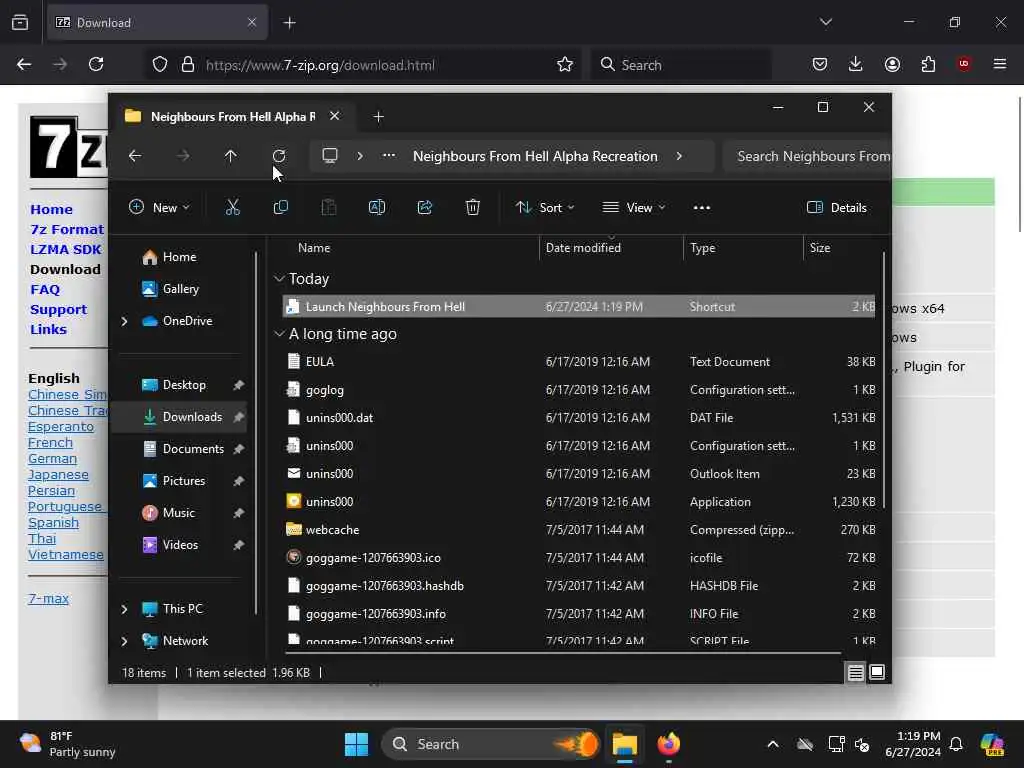Toggle the Details pane button
The height and width of the screenshot is (768, 1024).
(837, 208)
